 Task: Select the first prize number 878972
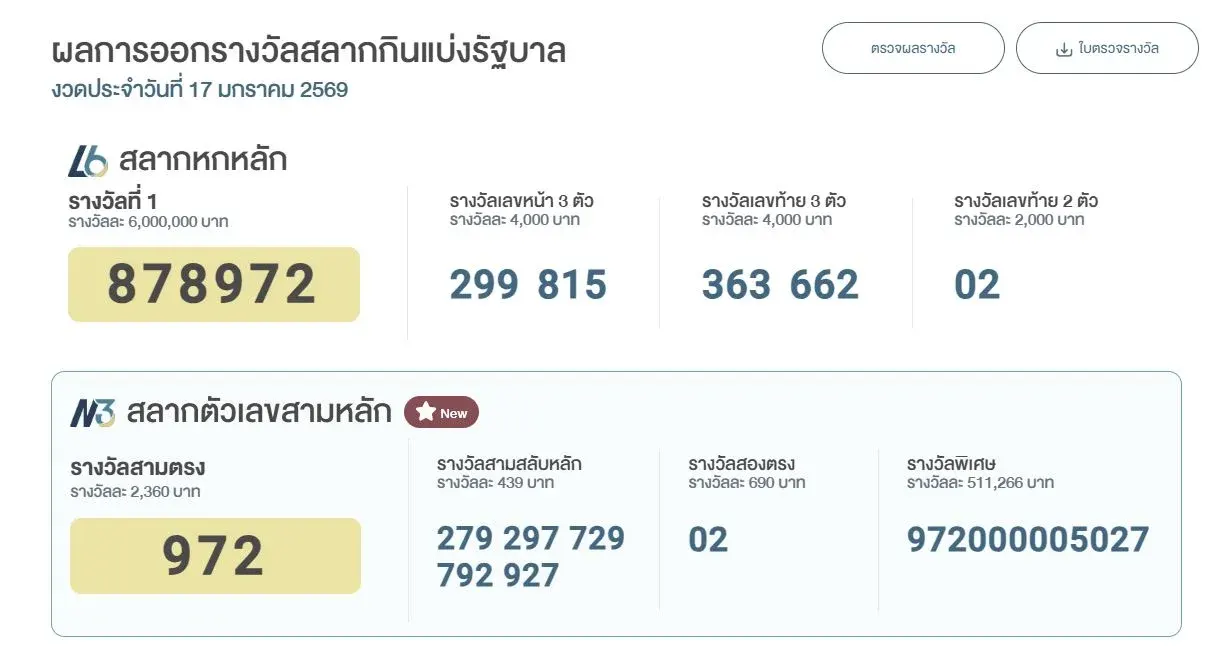tap(213, 285)
